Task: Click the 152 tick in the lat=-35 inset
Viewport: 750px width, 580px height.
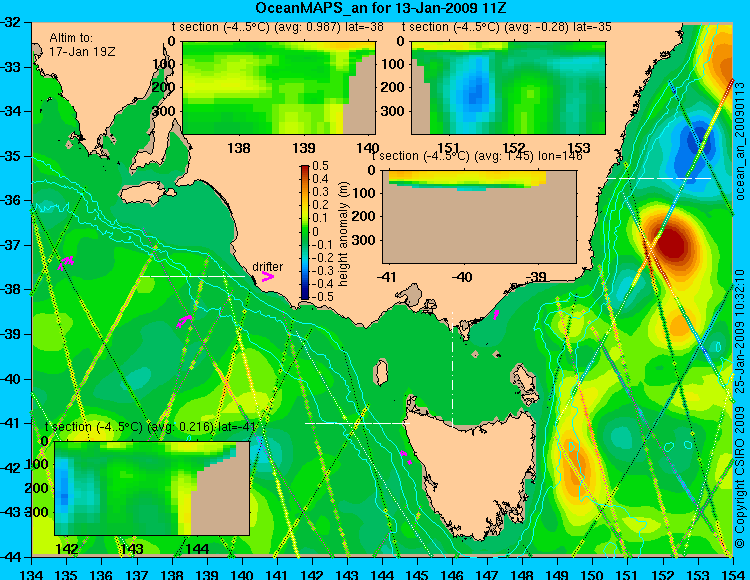Action: (x=514, y=148)
